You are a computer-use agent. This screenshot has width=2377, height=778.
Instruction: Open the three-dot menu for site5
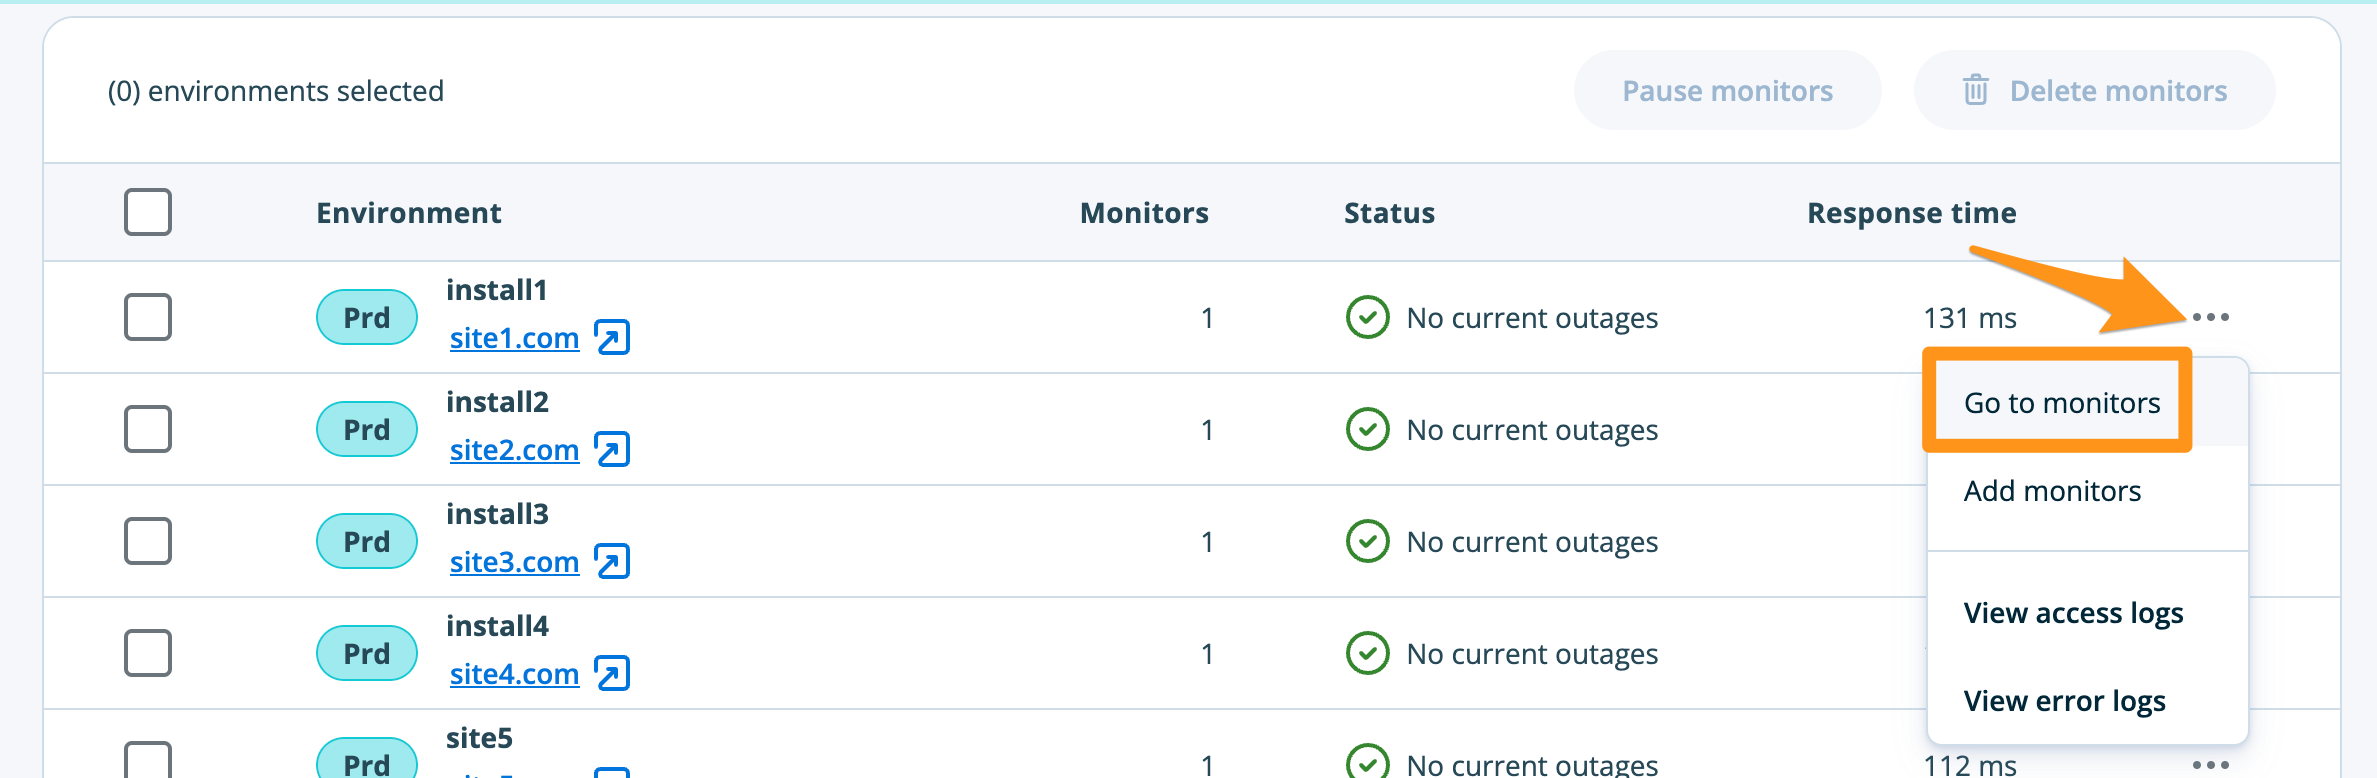[x=2210, y=765]
